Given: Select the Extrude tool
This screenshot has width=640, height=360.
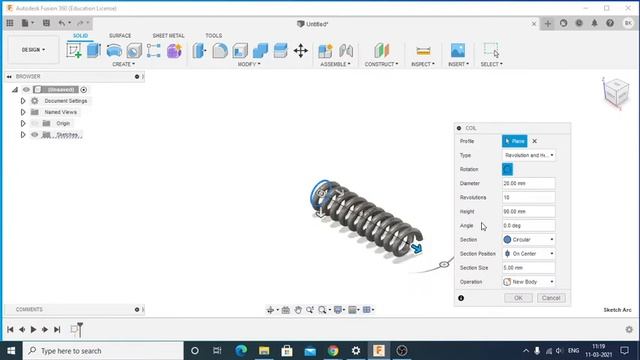Looking at the screenshot, I should tap(94, 51).
